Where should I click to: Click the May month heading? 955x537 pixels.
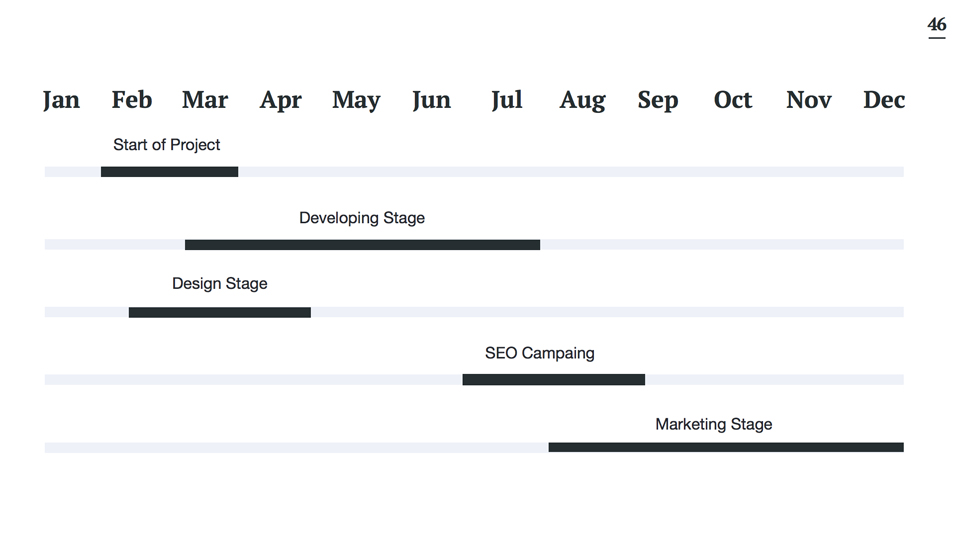tap(356, 100)
